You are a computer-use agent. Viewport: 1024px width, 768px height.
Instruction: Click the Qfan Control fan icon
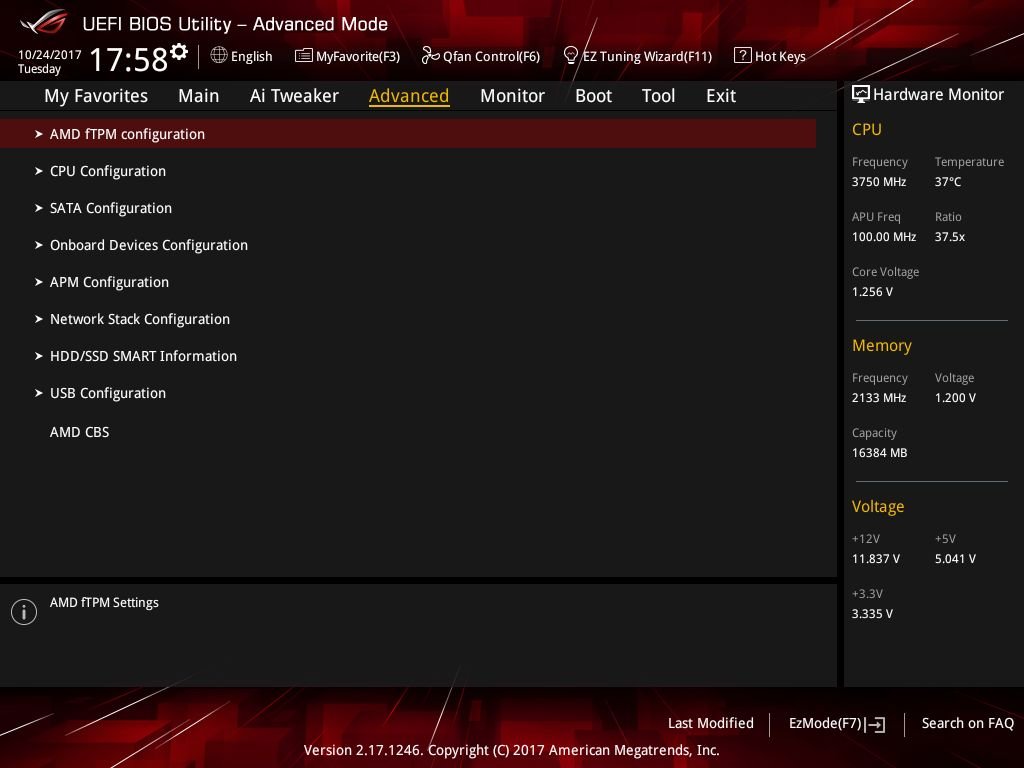coord(430,56)
